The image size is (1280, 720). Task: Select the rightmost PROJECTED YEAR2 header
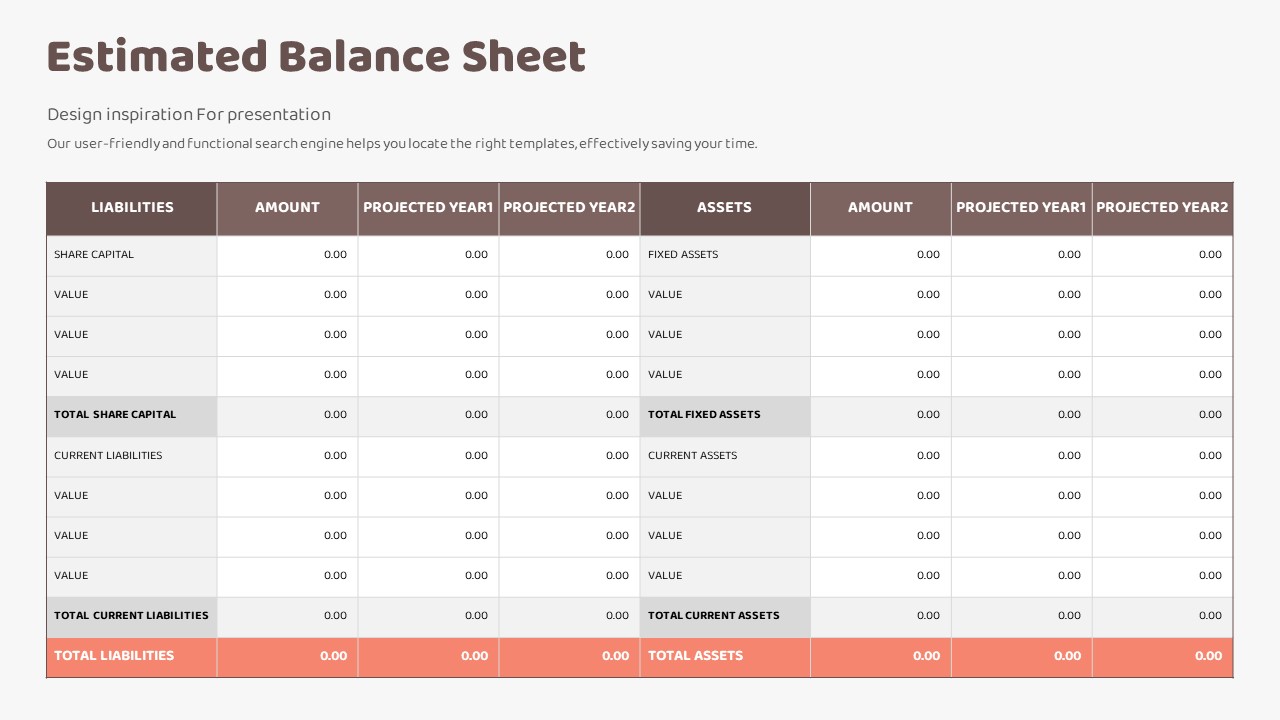(x=1162, y=208)
